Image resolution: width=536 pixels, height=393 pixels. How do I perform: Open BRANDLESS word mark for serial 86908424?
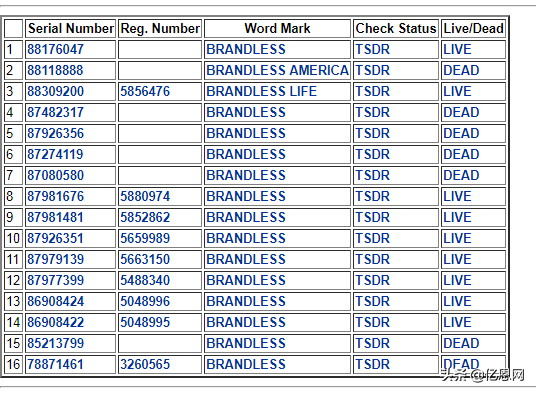pos(246,302)
